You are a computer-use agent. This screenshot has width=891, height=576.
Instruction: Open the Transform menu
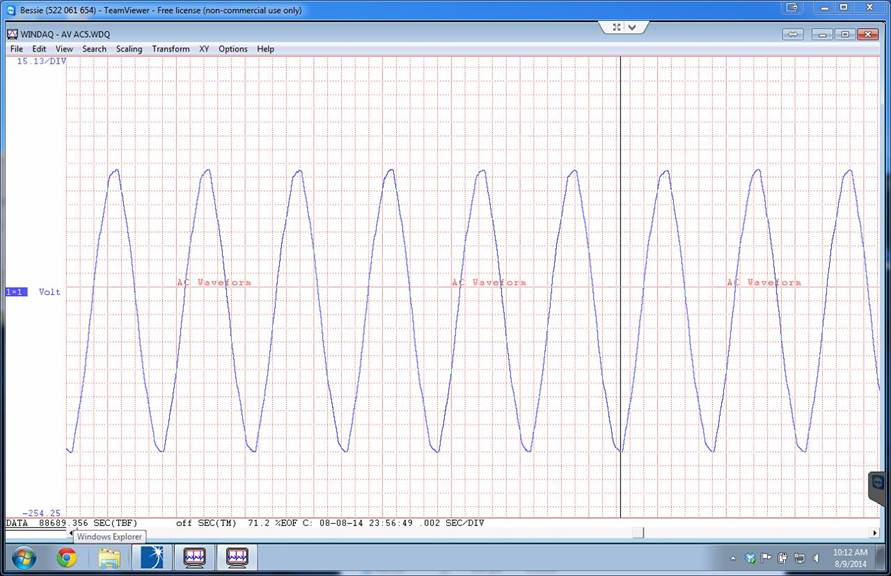coord(170,49)
